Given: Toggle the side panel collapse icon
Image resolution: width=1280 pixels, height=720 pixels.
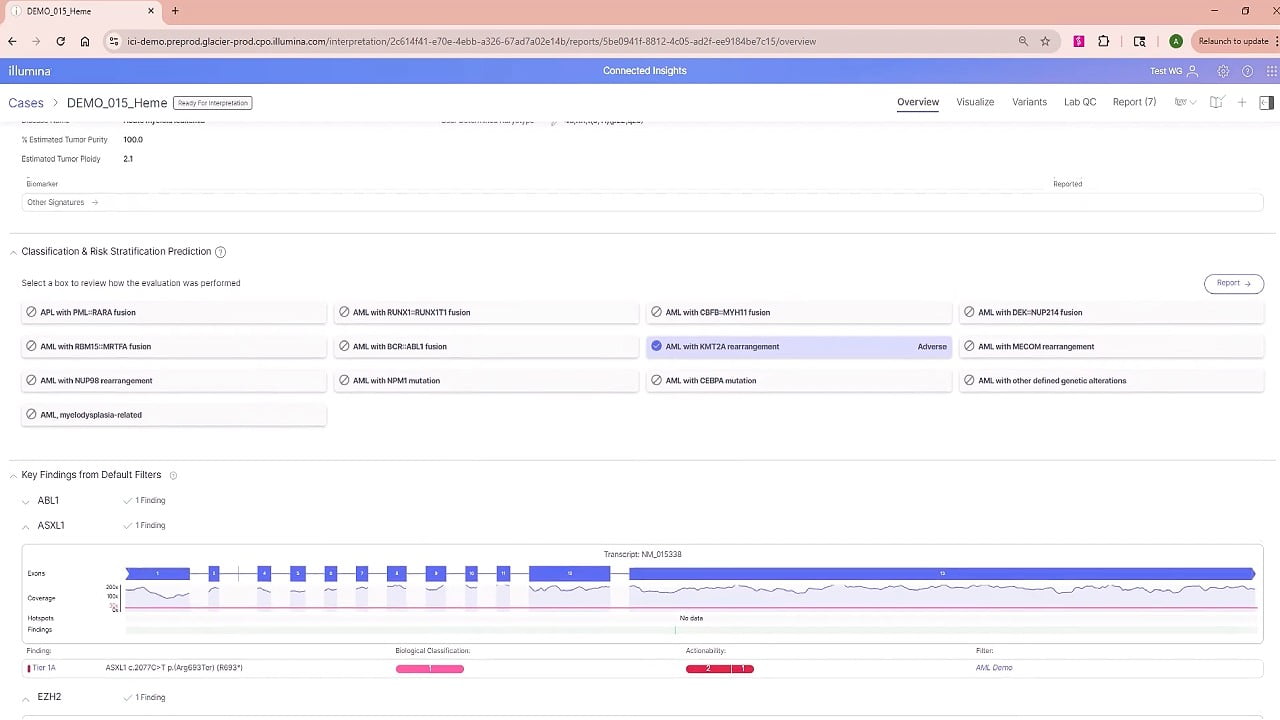Looking at the screenshot, I should pos(1266,102).
